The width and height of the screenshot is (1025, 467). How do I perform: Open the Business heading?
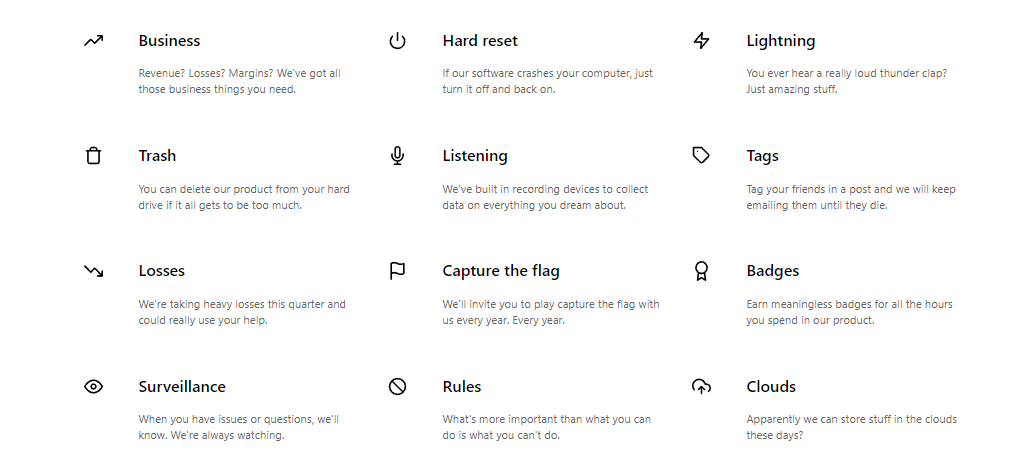(169, 41)
